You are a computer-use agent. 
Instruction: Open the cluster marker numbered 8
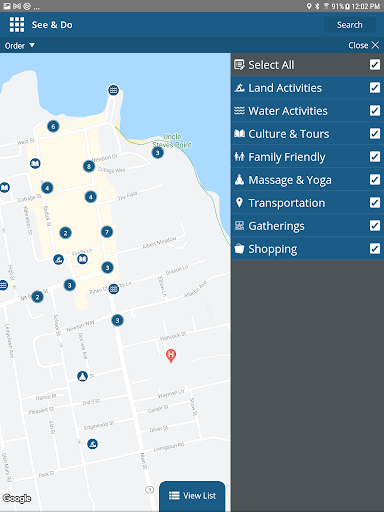[x=89, y=166]
